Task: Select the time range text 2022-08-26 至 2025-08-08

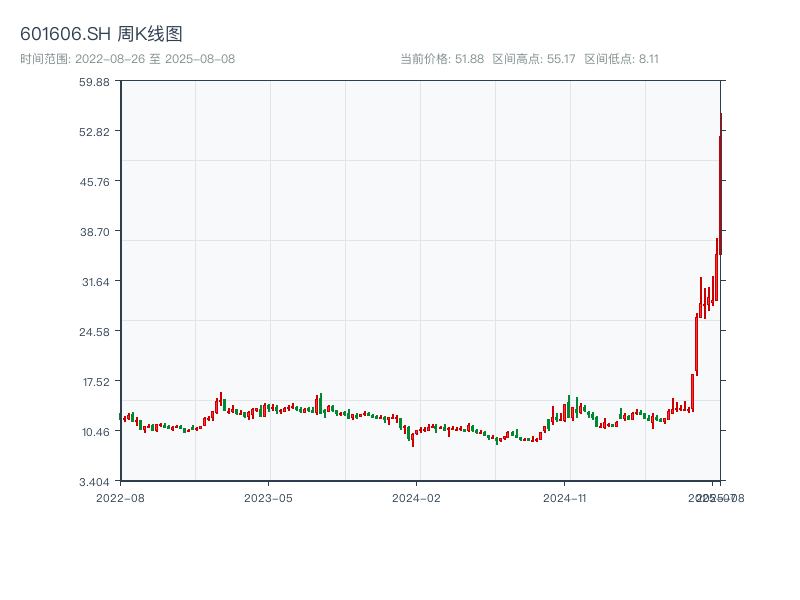Action: (x=155, y=59)
